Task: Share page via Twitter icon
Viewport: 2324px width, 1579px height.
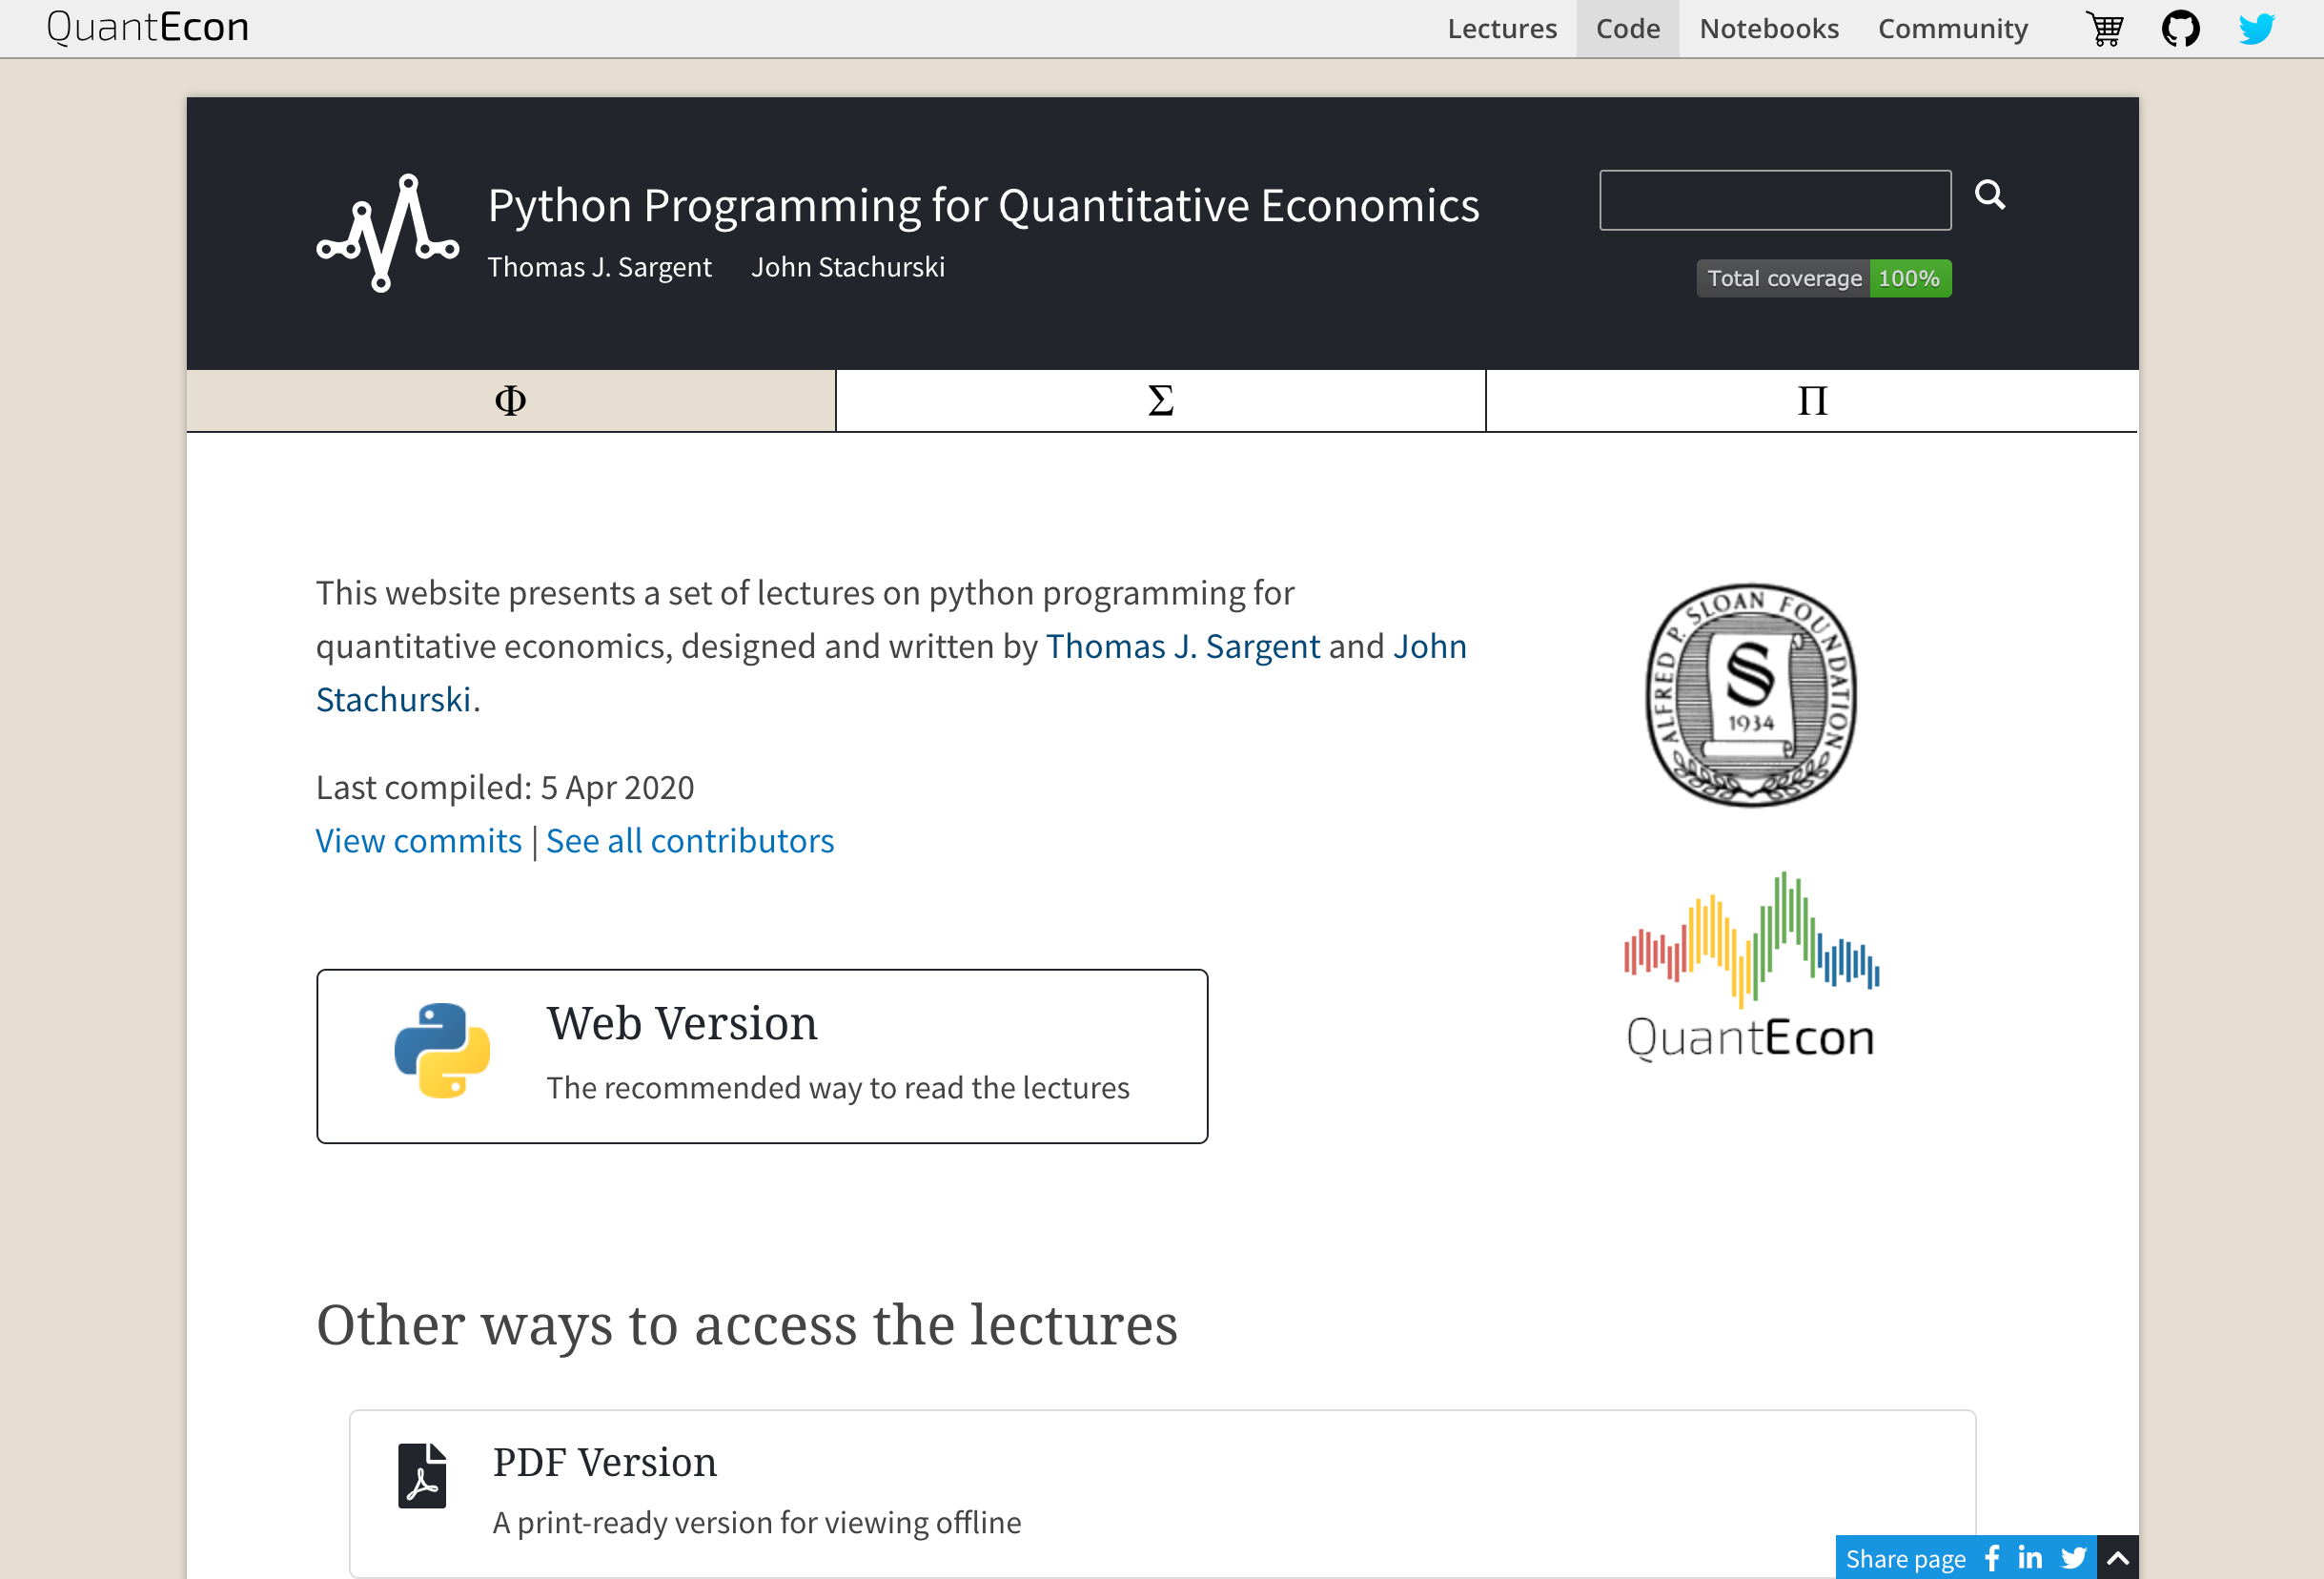Action: point(2073,1558)
